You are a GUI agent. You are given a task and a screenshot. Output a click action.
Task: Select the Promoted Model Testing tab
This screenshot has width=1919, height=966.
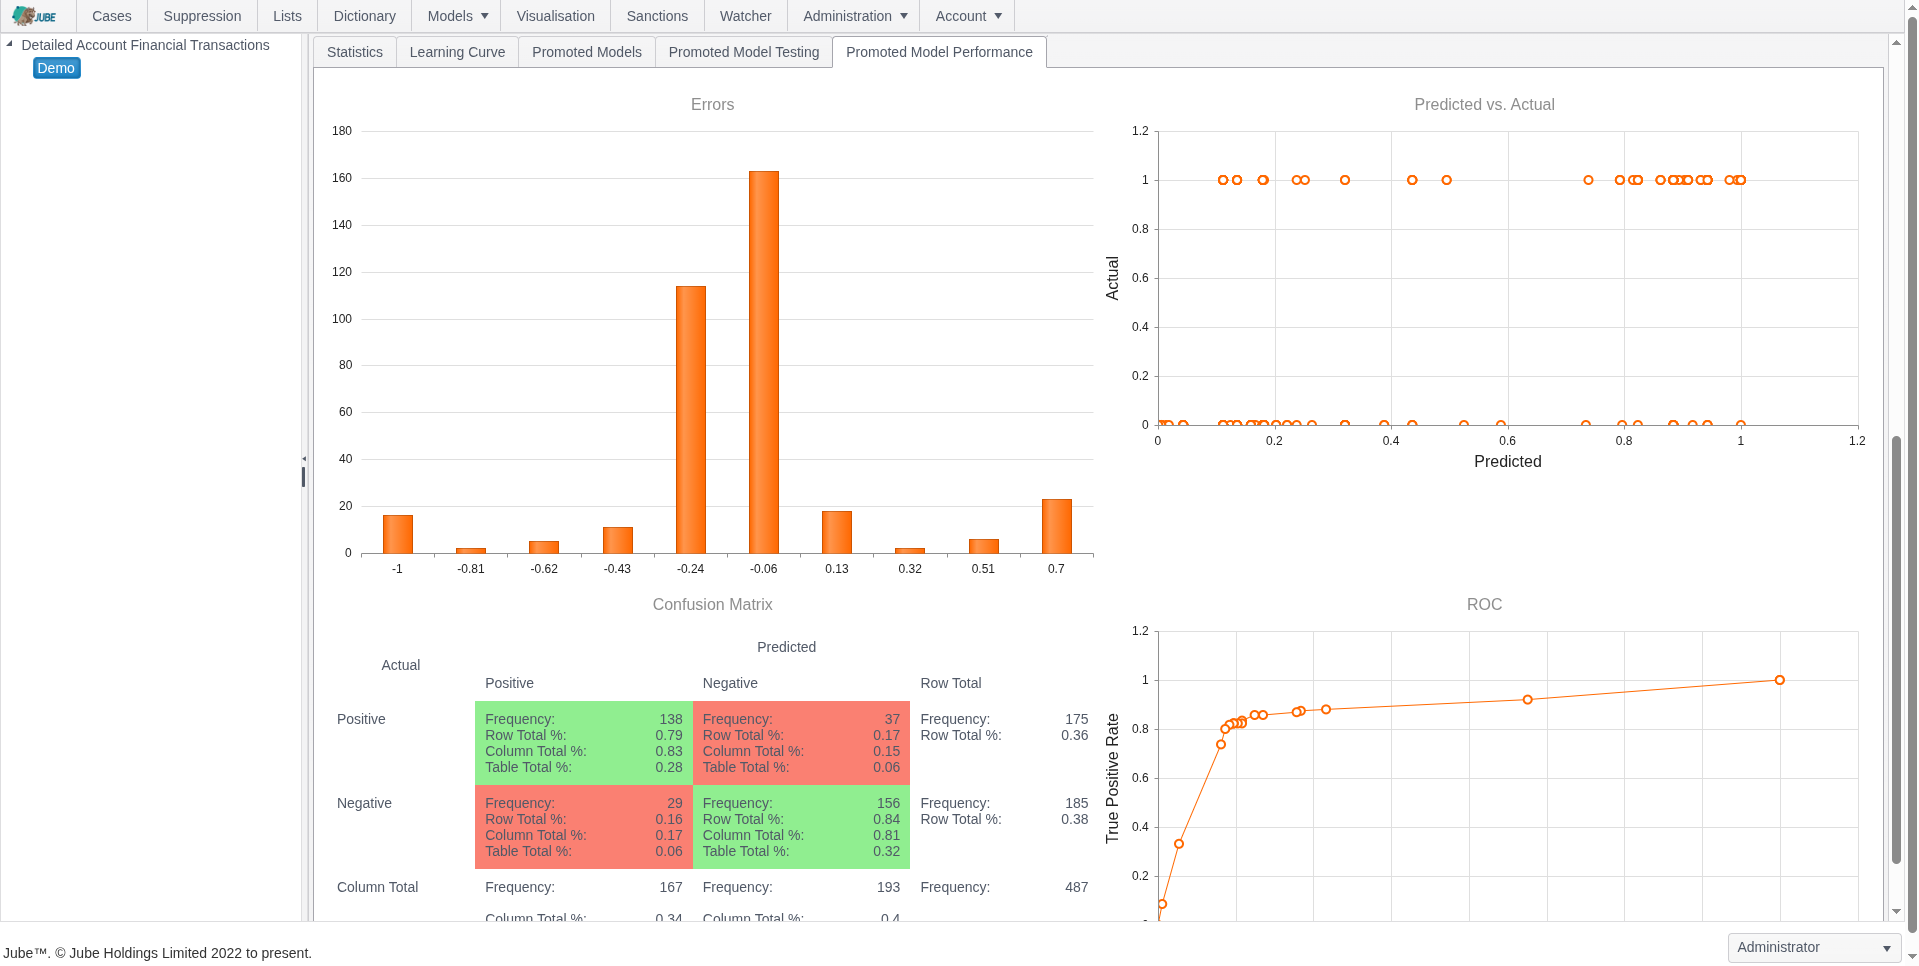point(743,52)
